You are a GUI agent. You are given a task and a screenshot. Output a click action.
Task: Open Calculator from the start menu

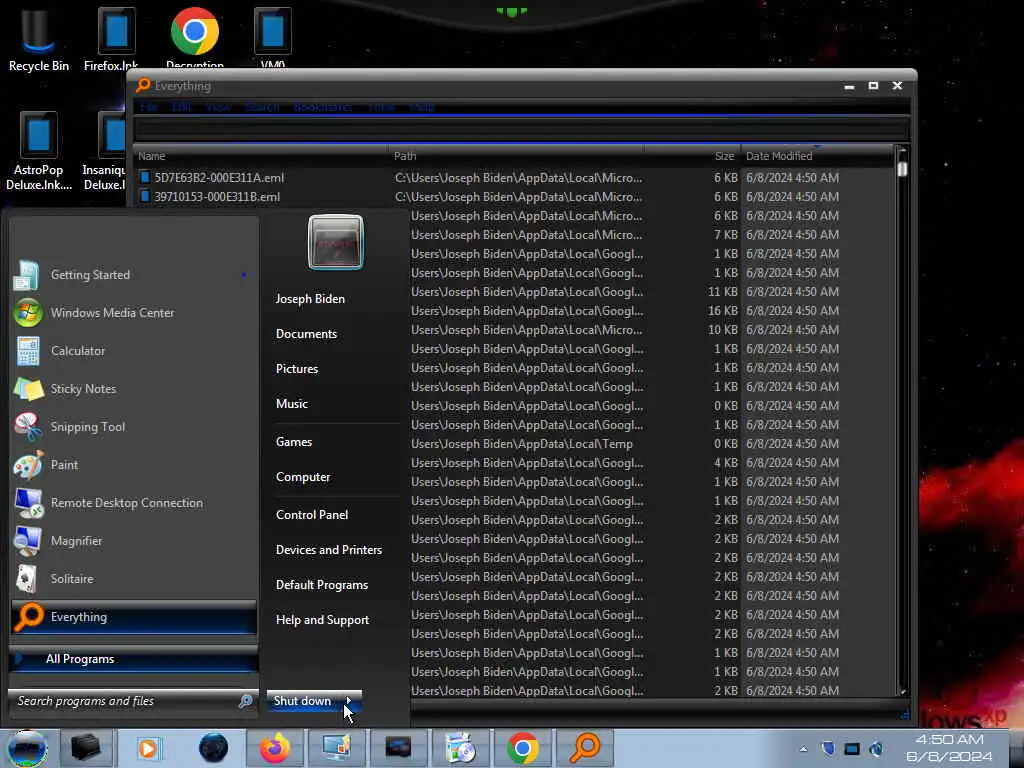pyautogui.click(x=131, y=351)
